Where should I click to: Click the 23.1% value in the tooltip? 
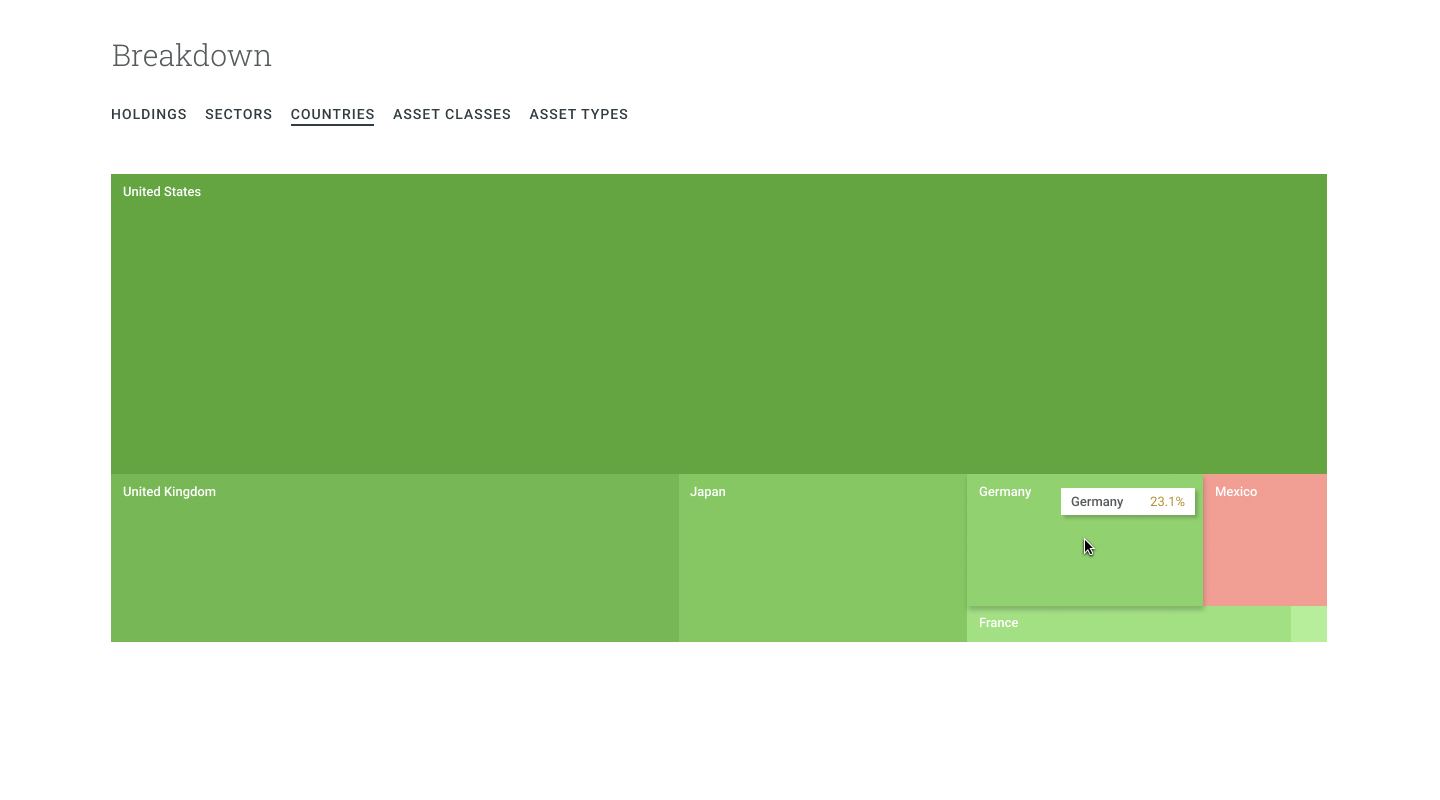point(1167,502)
